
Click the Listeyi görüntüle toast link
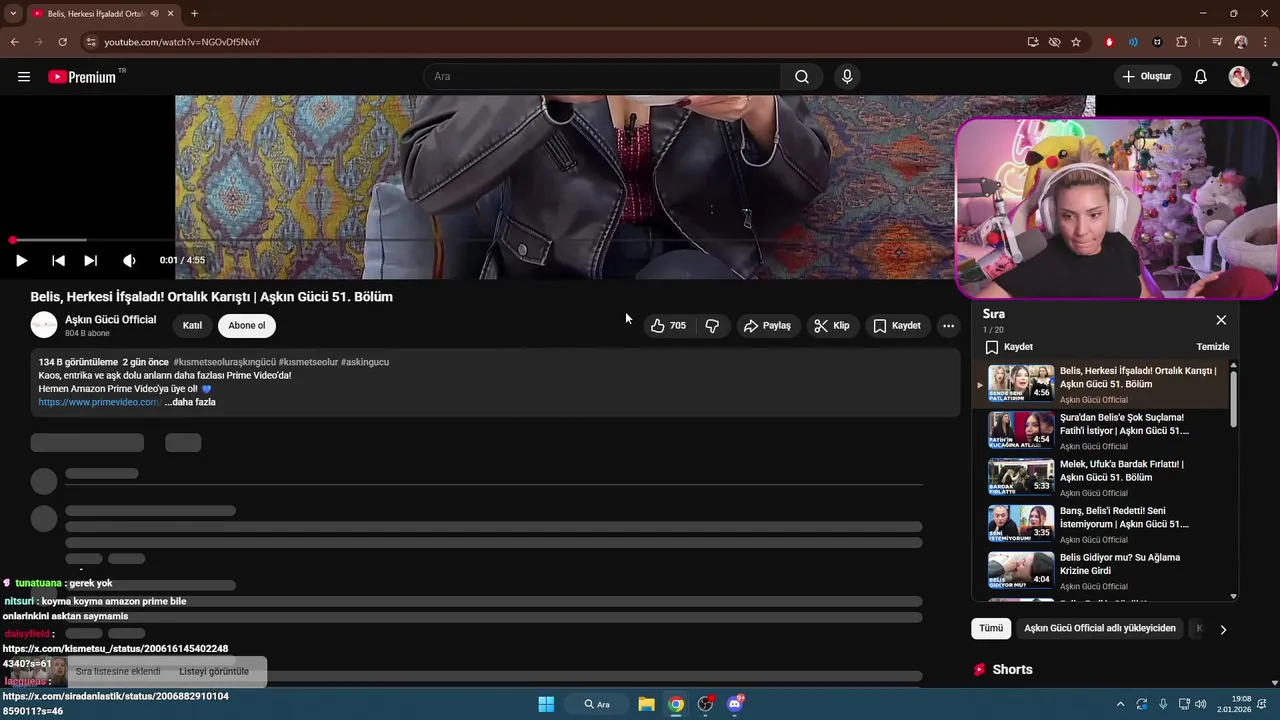click(214, 672)
